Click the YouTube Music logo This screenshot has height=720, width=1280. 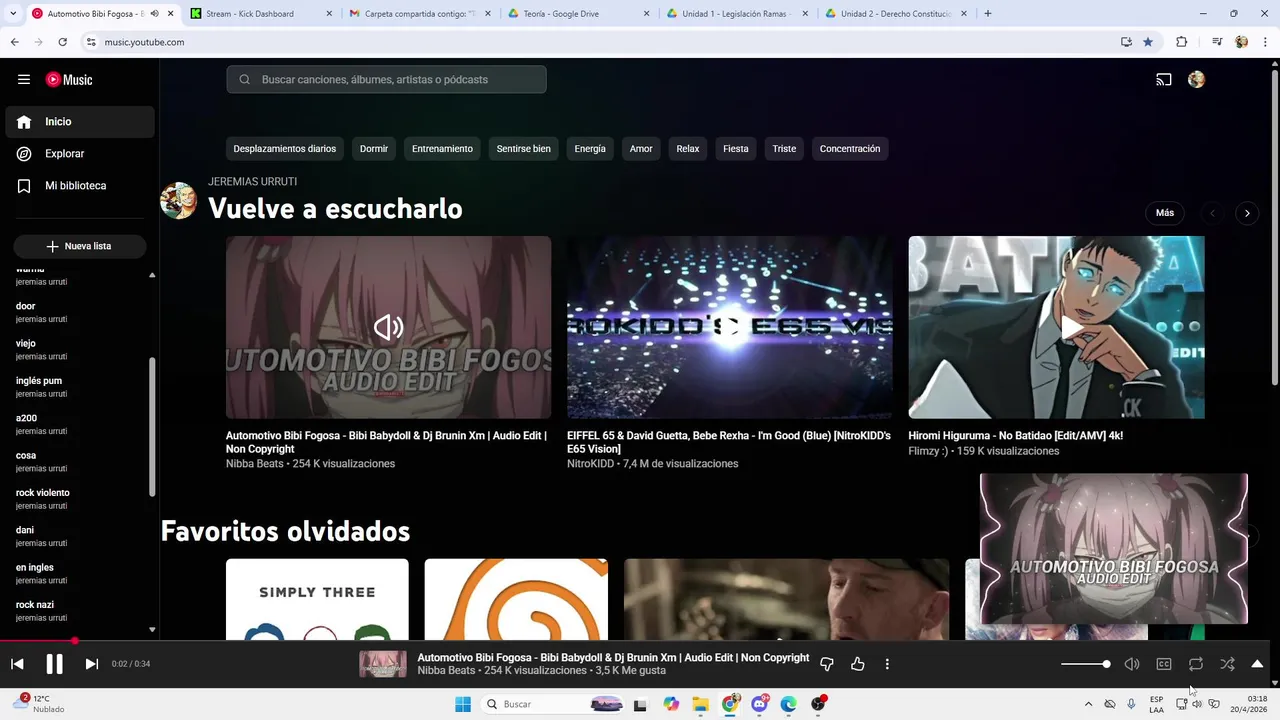[69, 80]
